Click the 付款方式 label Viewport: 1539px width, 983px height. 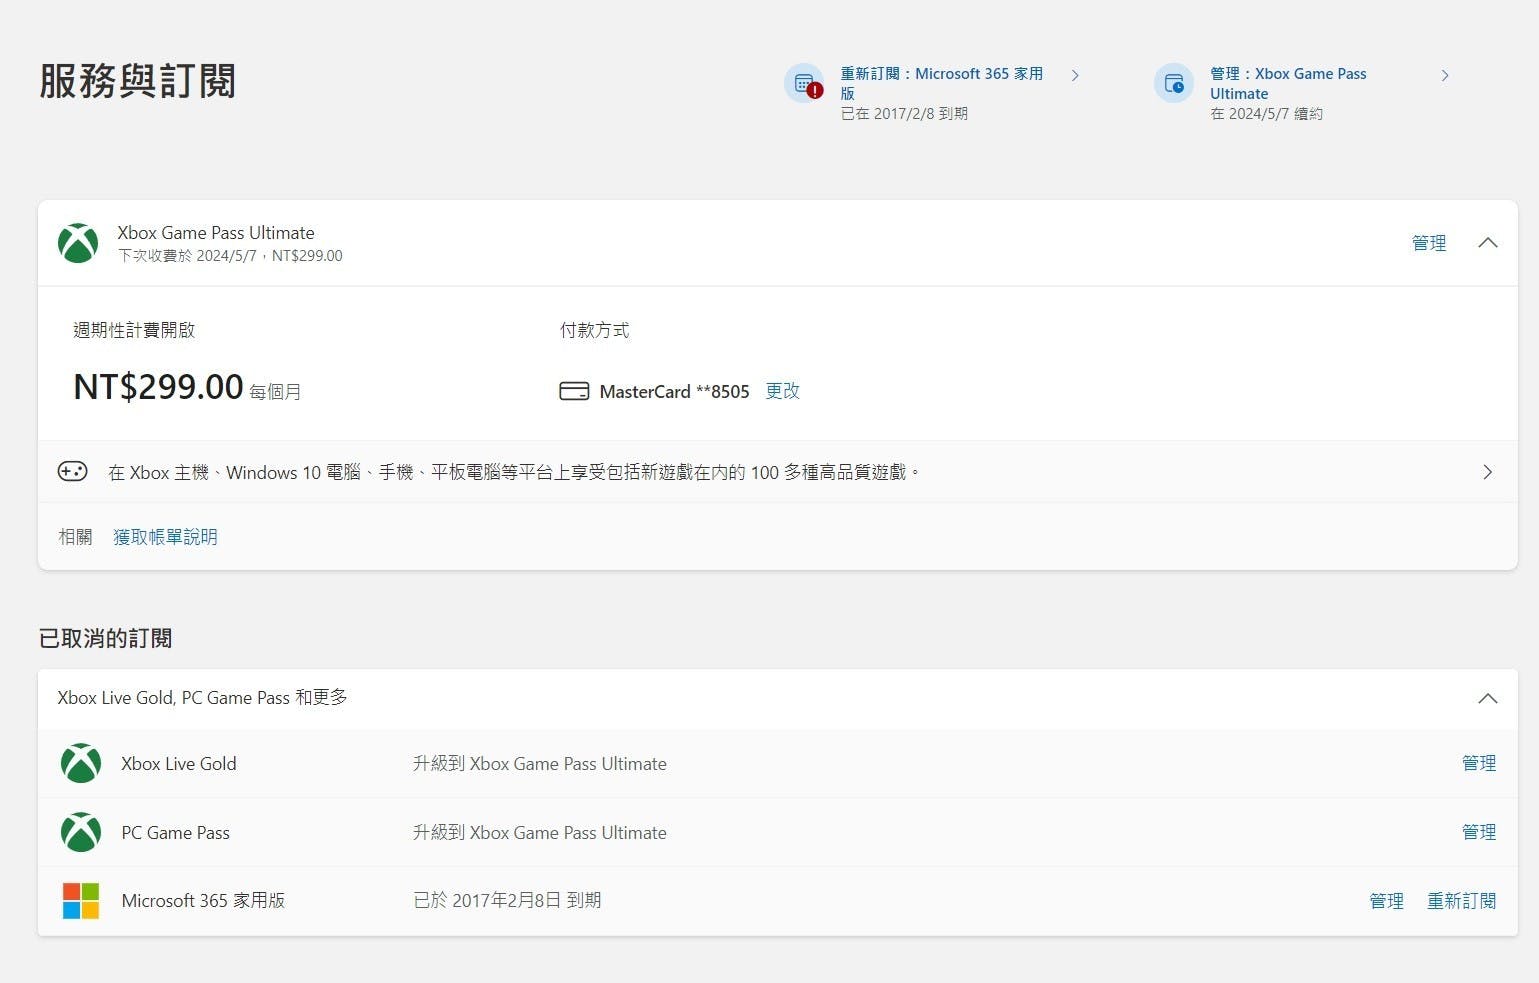click(594, 330)
